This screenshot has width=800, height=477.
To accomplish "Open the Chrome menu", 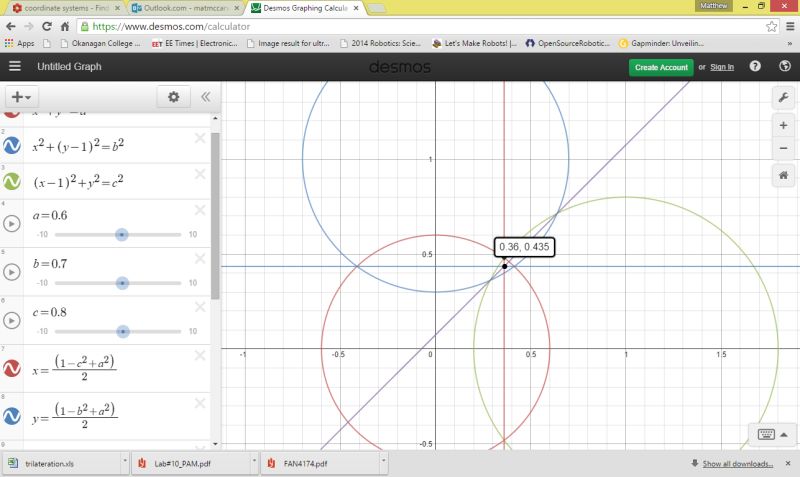I will tap(790, 27).
